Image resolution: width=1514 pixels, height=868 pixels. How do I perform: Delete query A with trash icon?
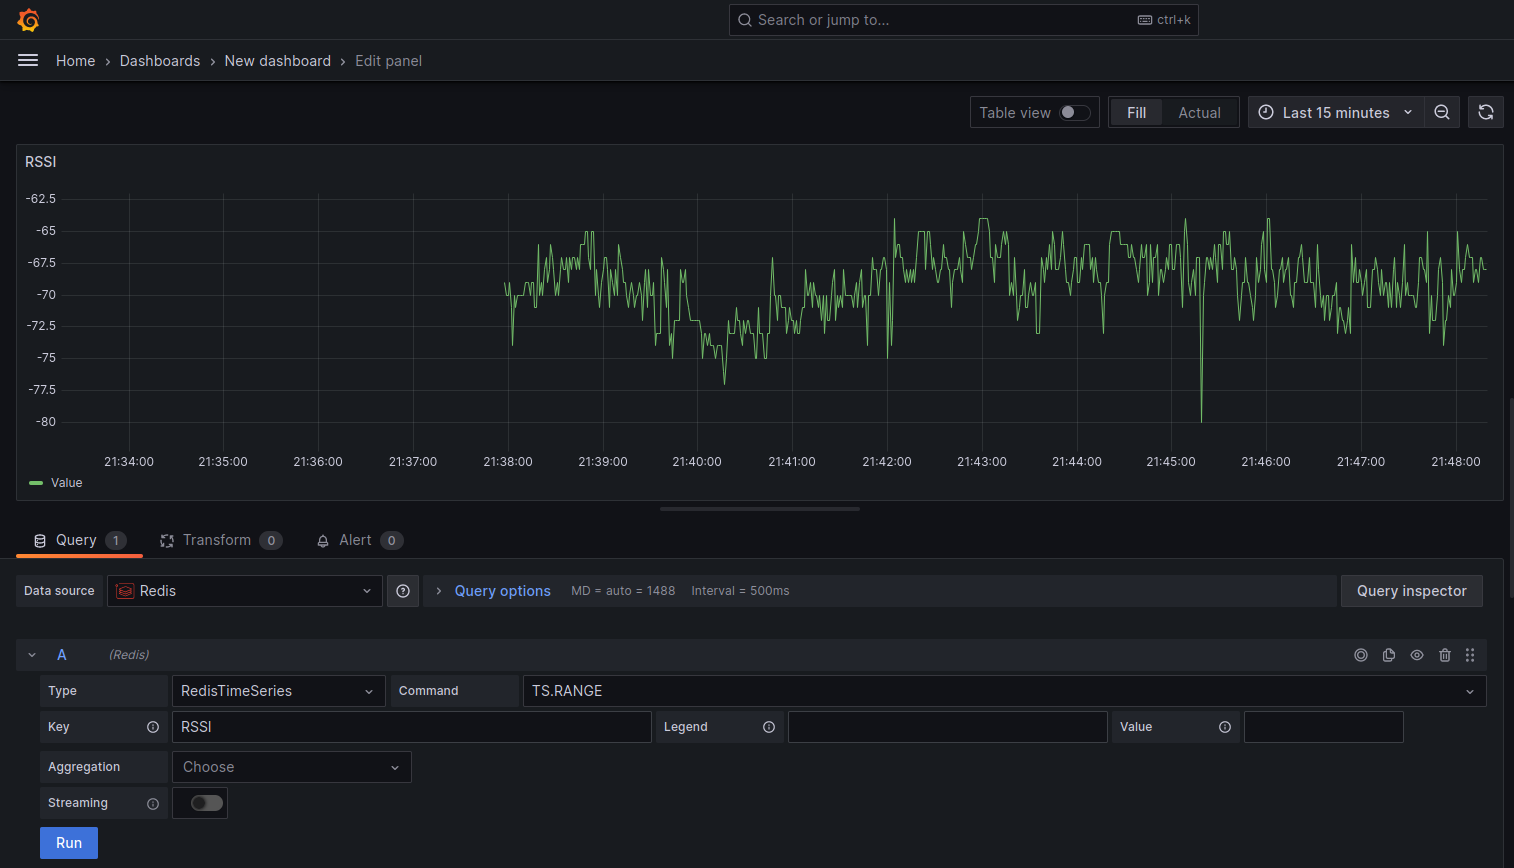pyautogui.click(x=1445, y=655)
